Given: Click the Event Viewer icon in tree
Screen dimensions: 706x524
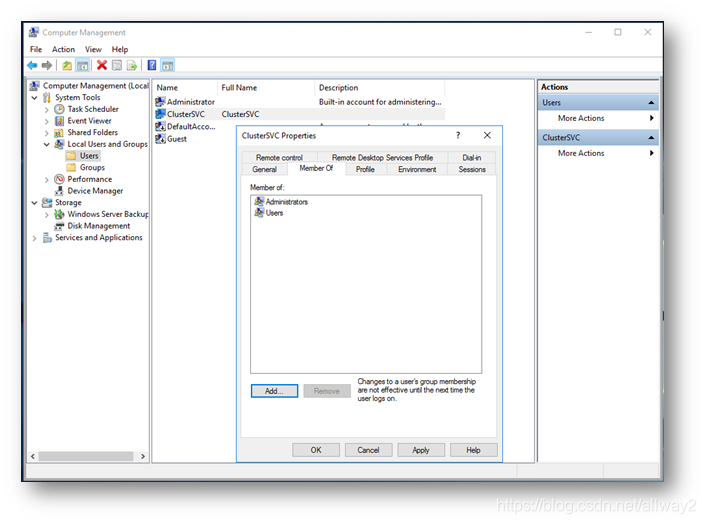Looking at the screenshot, I should pyautogui.click(x=59, y=121).
